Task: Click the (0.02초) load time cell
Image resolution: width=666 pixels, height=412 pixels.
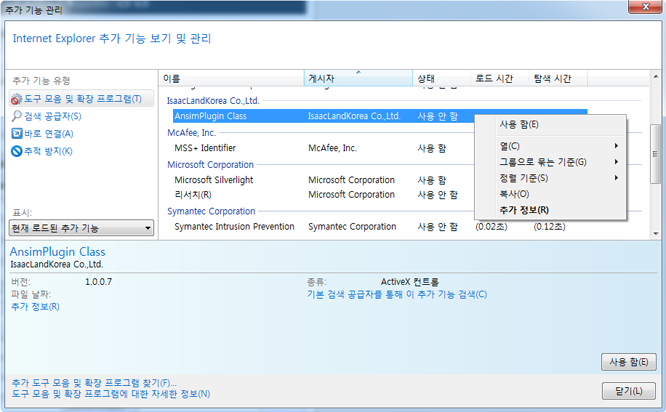Action: pos(491,227)
